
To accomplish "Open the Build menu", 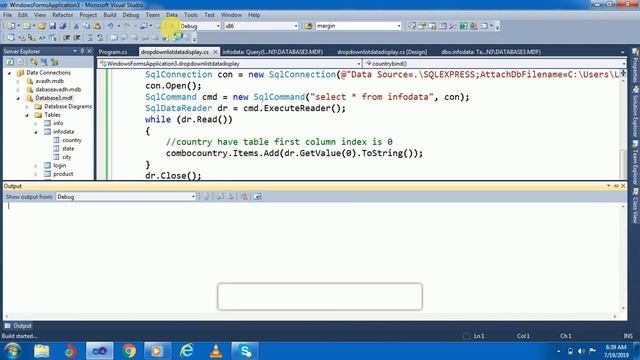I will [x=109, y=15].
